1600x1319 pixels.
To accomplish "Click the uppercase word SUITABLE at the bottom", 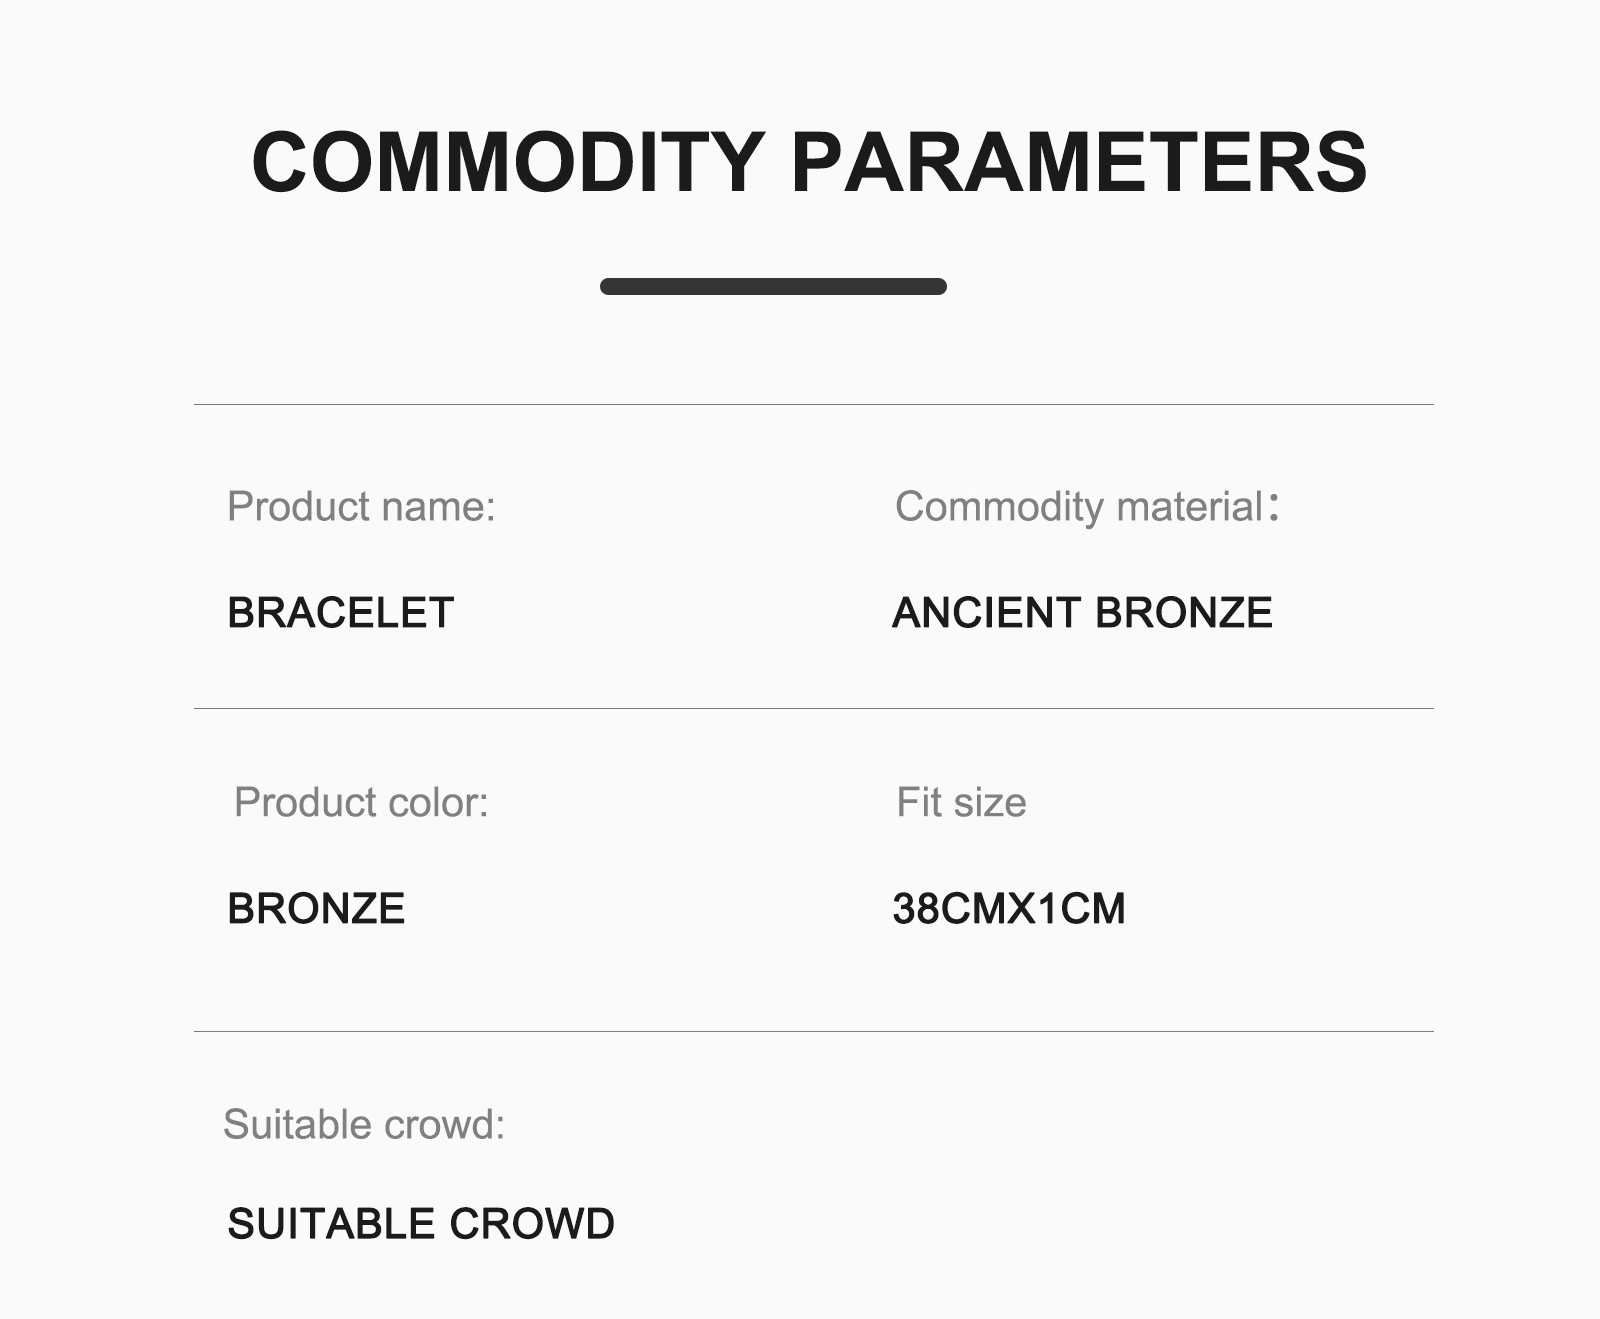I will 330,1224.
